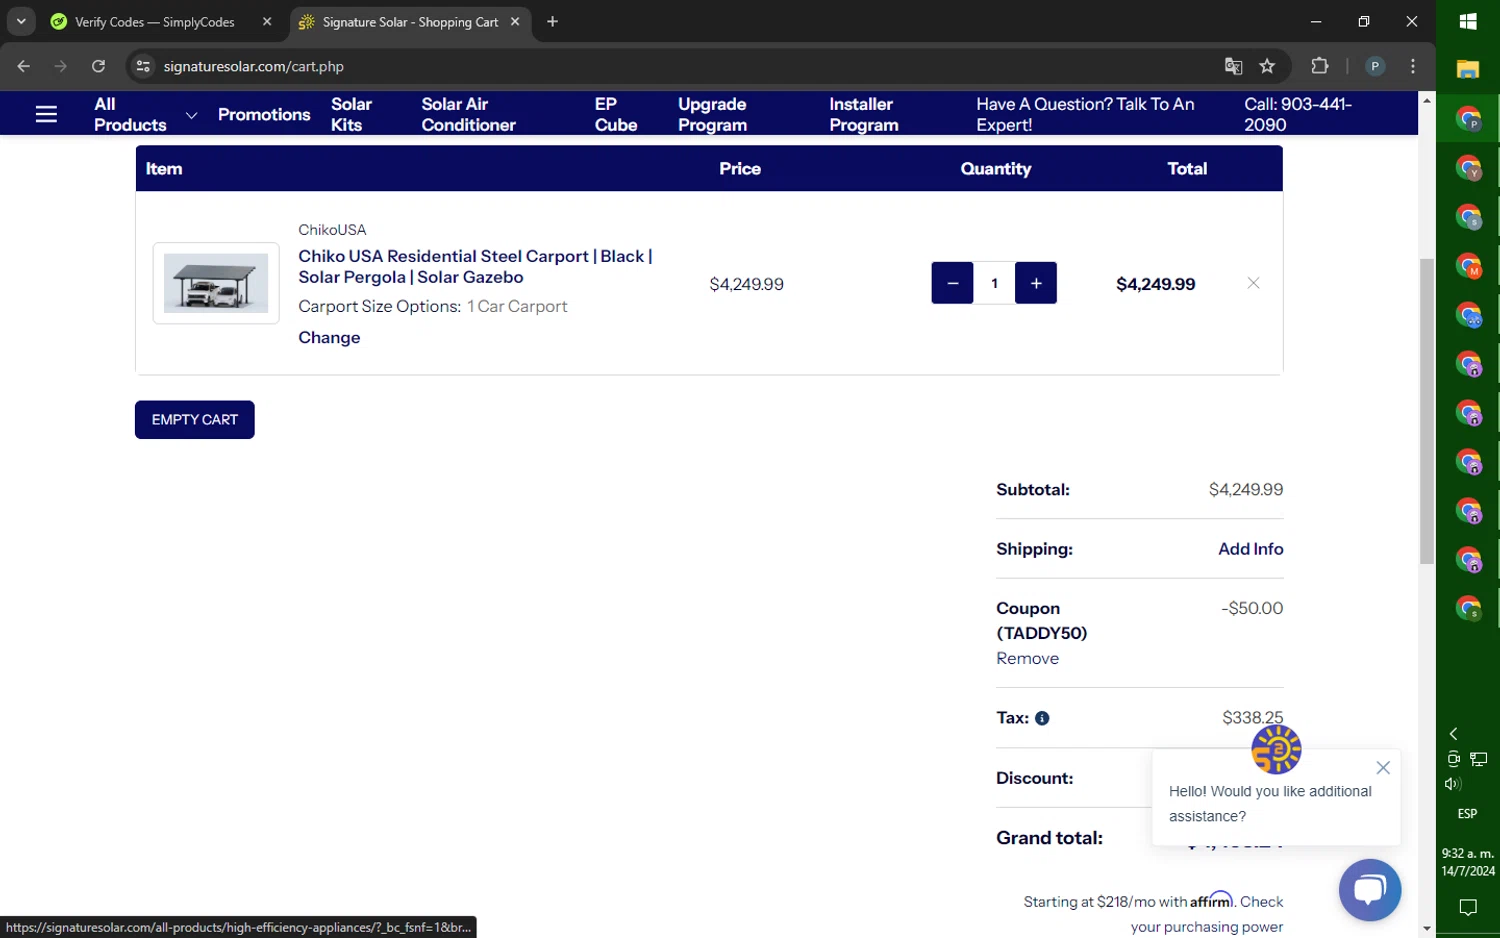Open the Chiko USA carport thumbnail
Screen dimensions: 1500x938
216,283
